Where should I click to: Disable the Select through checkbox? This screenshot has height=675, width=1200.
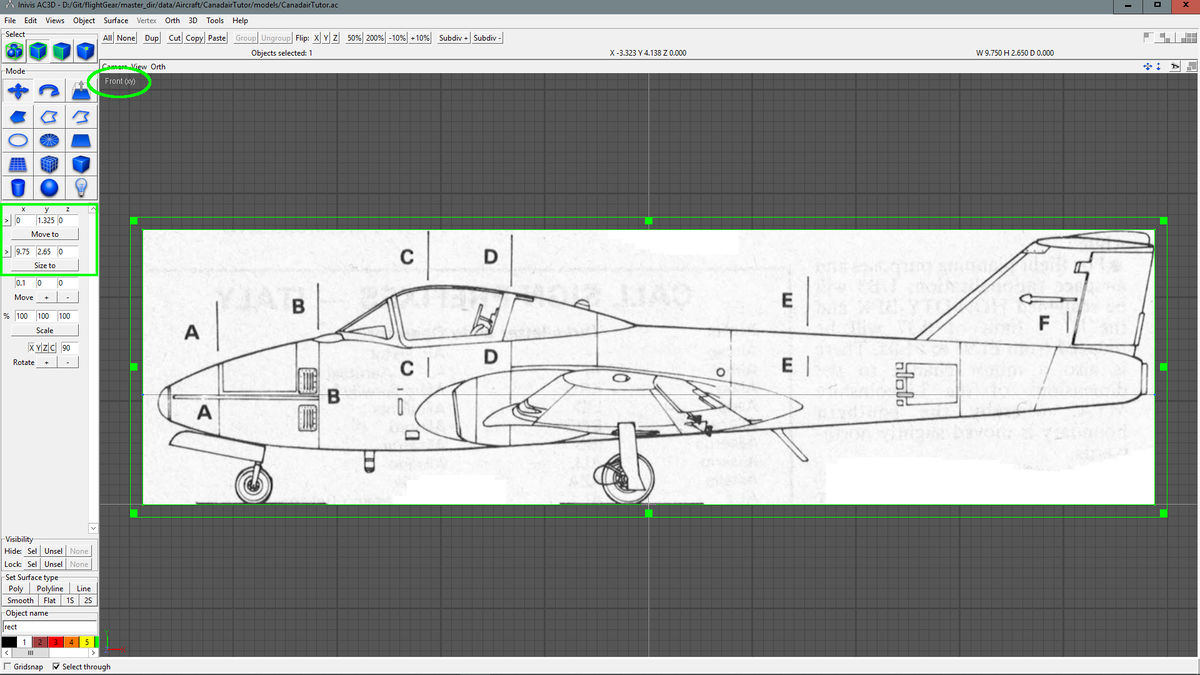click(x=57, y=666)
